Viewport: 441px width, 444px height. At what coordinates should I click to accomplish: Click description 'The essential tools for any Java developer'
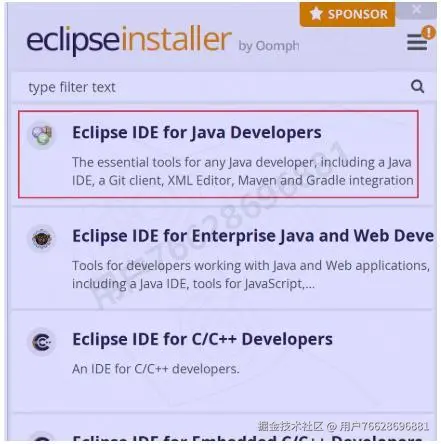point(243,171)
